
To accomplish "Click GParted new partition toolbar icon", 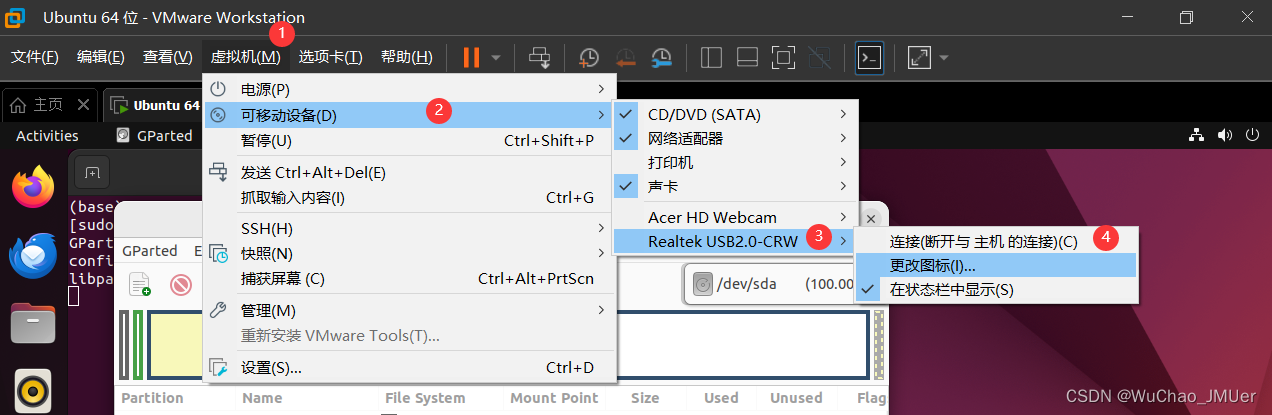I will point(140,284).
